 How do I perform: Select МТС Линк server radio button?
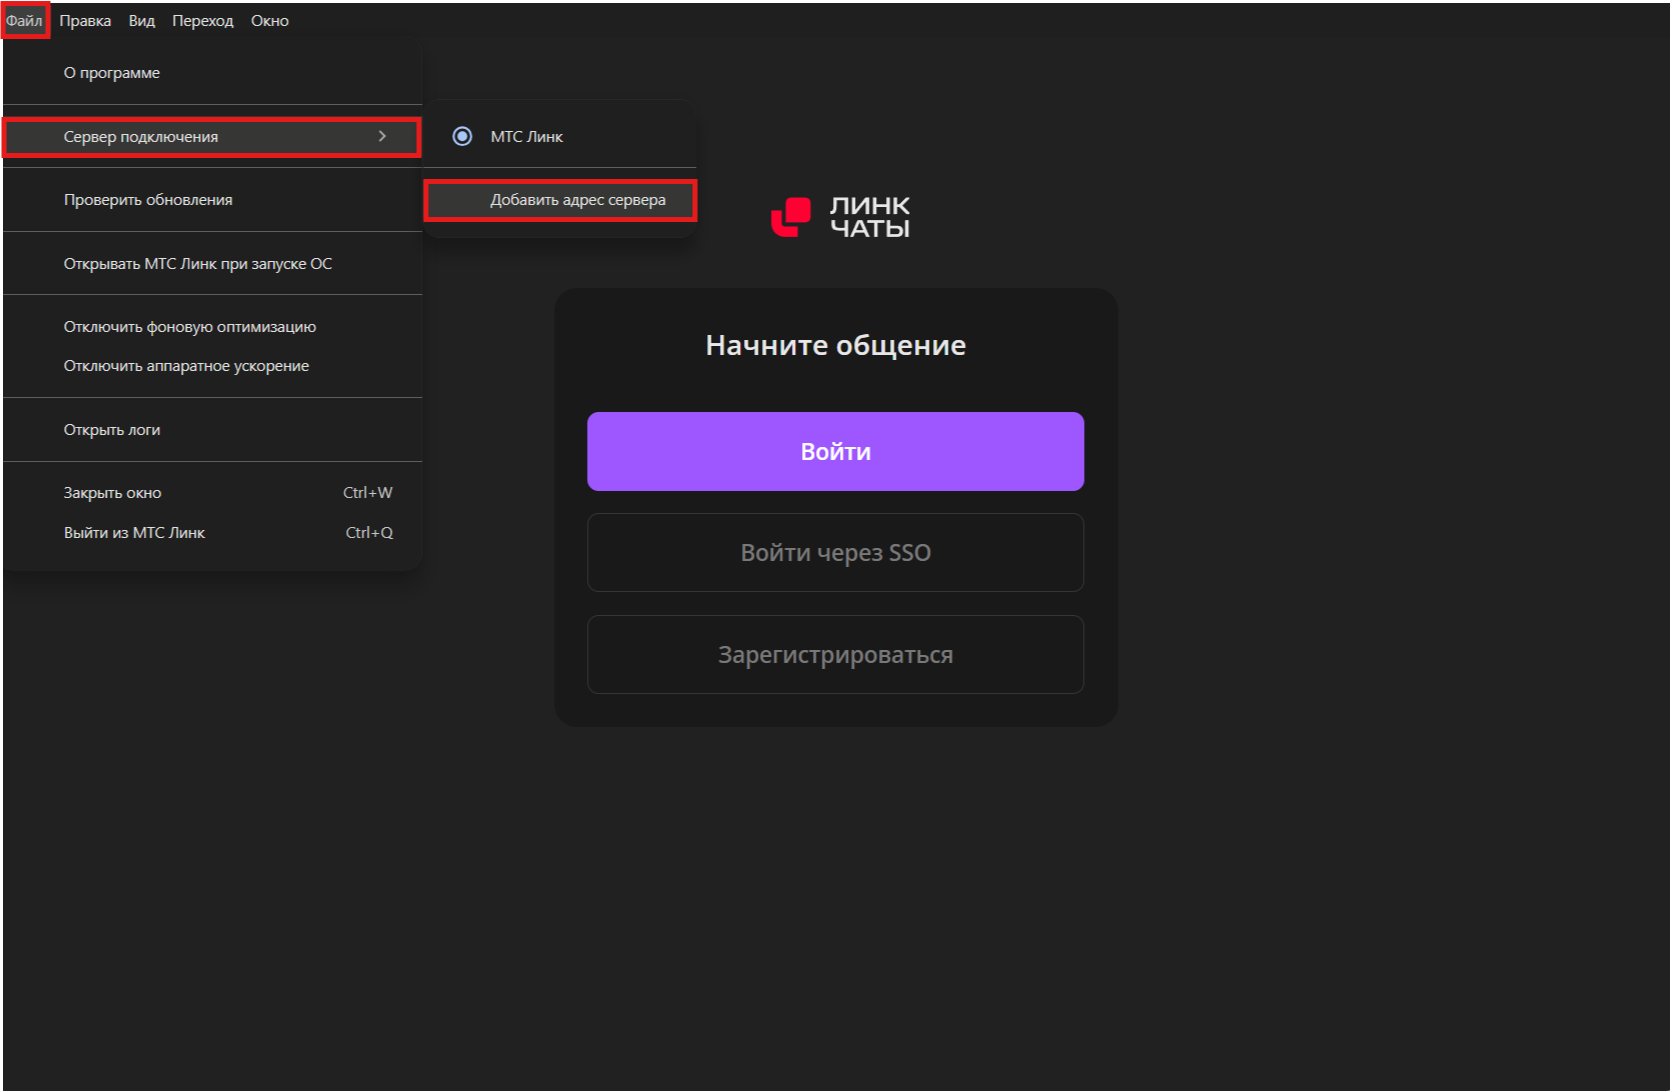tap(462, 136)
